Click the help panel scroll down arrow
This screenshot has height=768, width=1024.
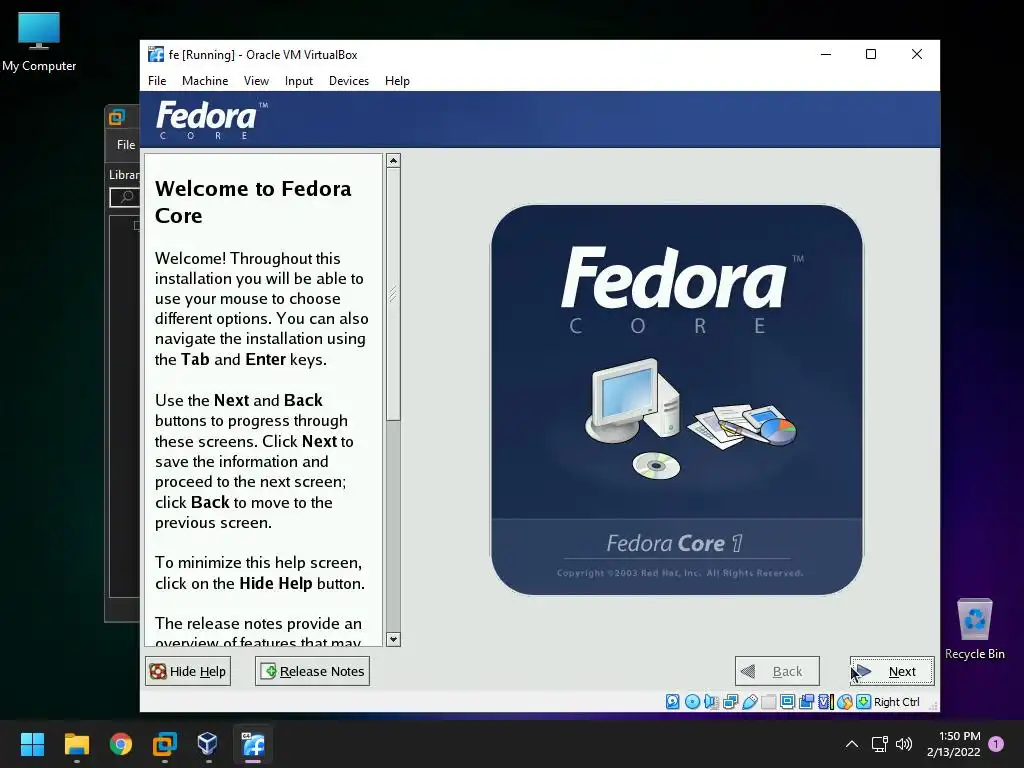click(x=393, y=639)
